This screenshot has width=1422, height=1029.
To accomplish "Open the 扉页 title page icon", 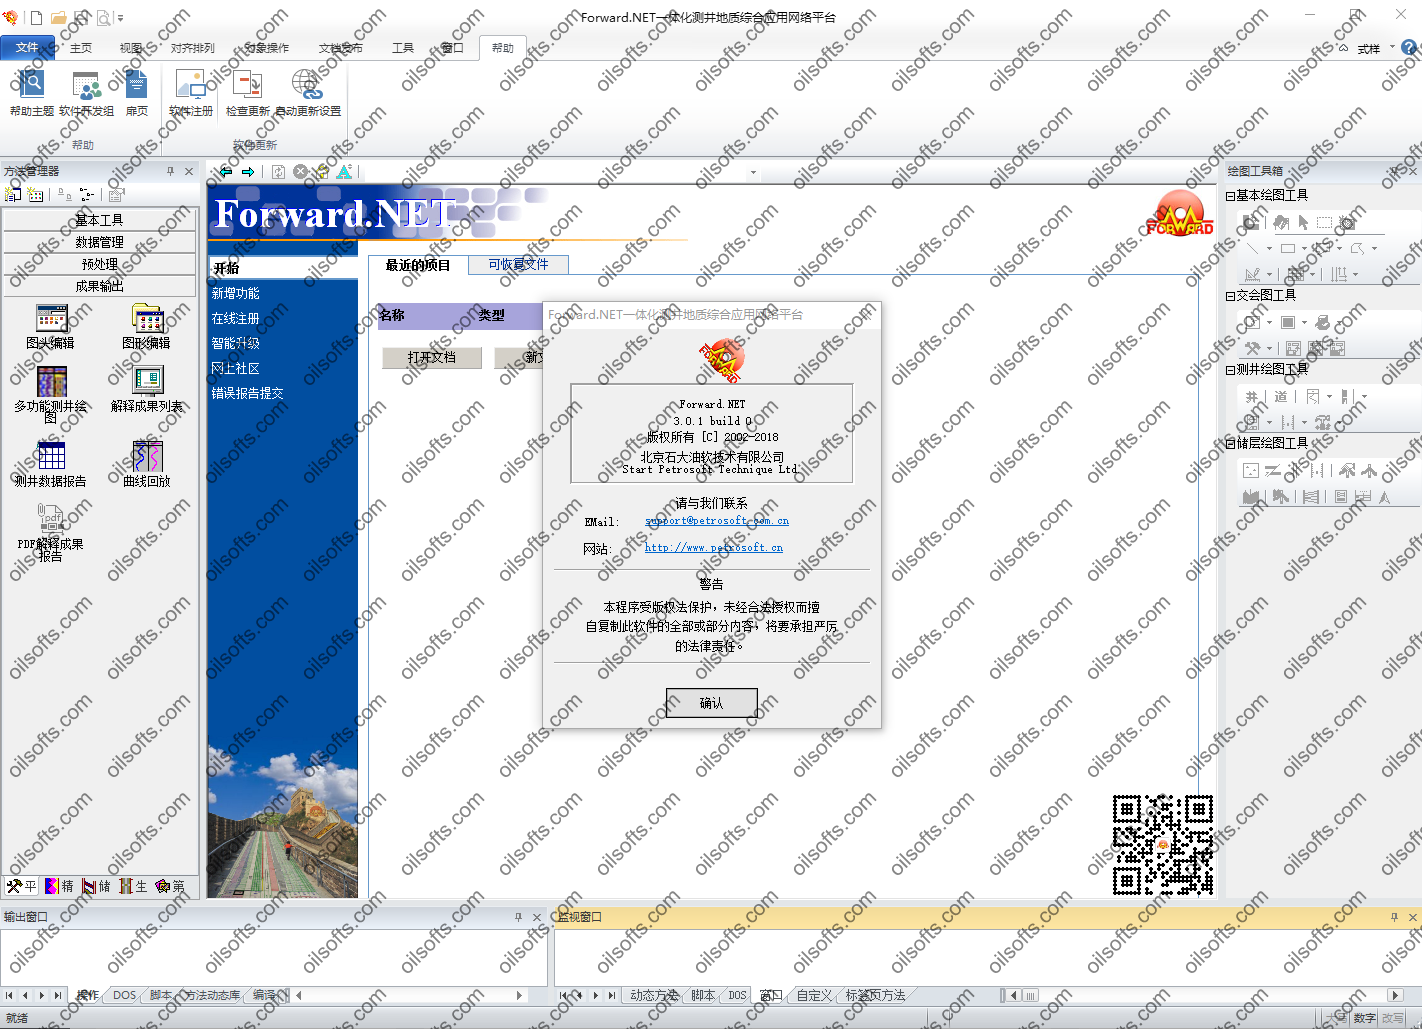I will click(x=137, y=93).
